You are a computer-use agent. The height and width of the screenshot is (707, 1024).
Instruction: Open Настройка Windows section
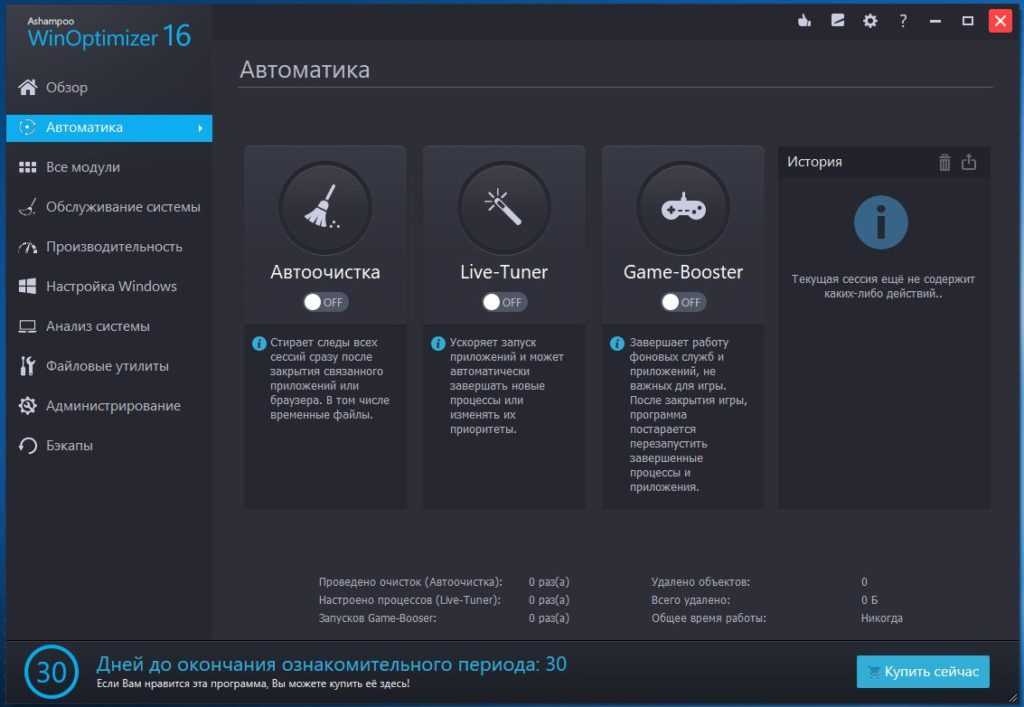click(x=109, y=286)
